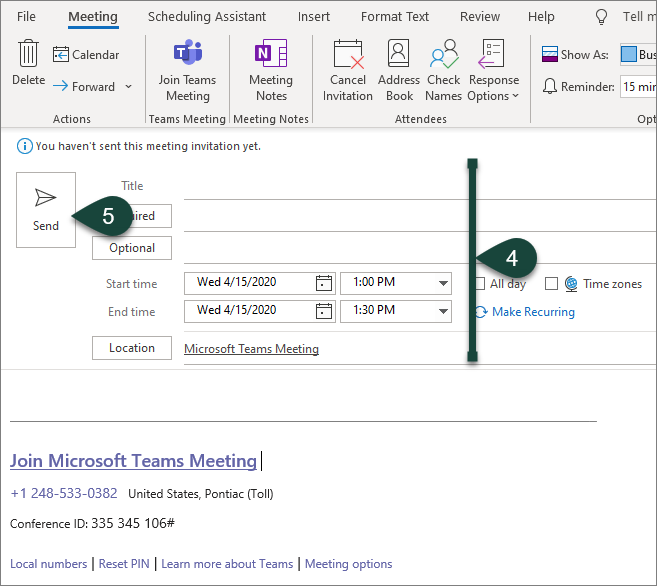Image resolution: width=657 pixels, height=586 pixels.
Task: Open the 1:00 PM start time dropdown
Action: coord(443,283)
